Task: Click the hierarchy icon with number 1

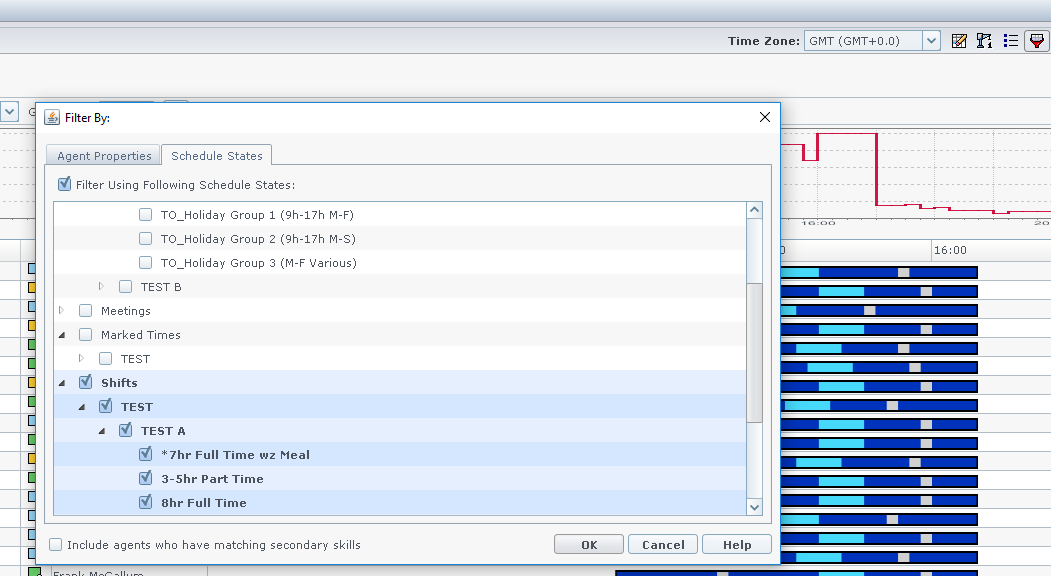Action: click(x=984, y=41)
